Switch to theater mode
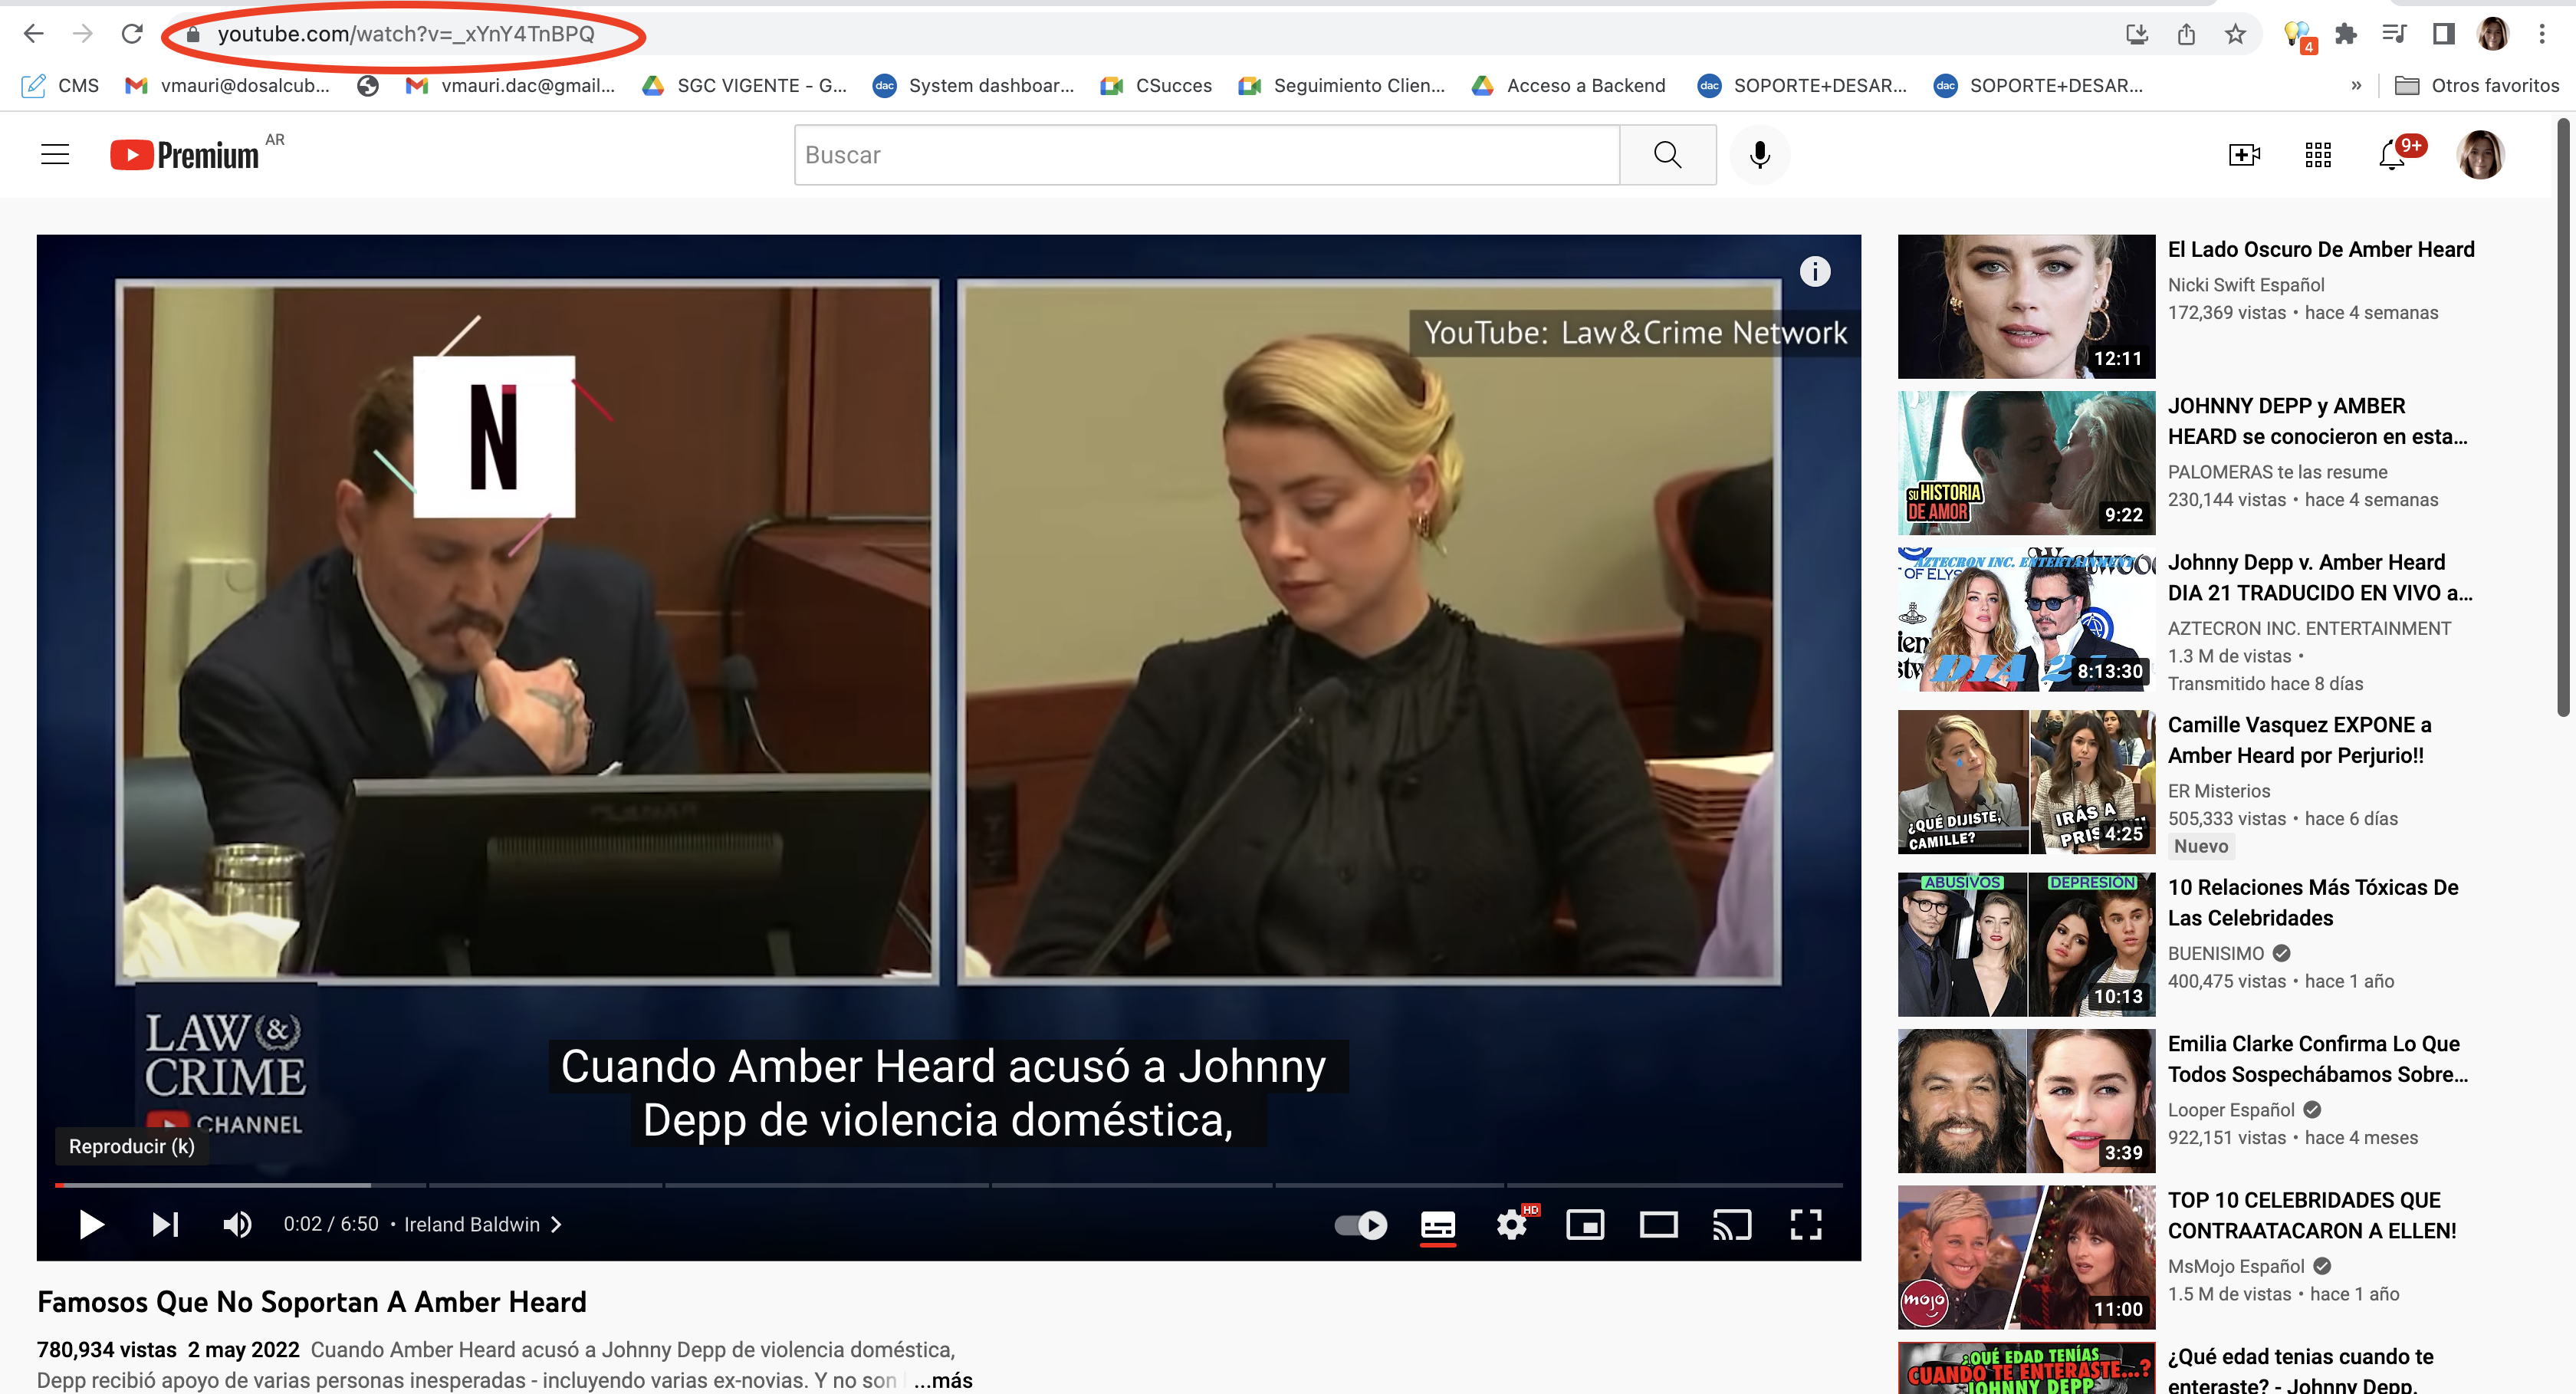Image resolution: width=2576 pixels, height=1394 pixels. coord(1658,1224)
